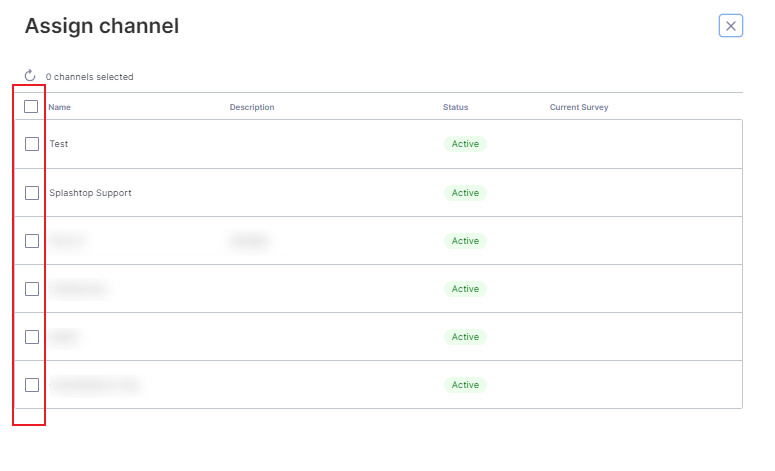This screenshot has height=471, width=775.
Task: Click the Name column header
Action: [x=59, y=107]
